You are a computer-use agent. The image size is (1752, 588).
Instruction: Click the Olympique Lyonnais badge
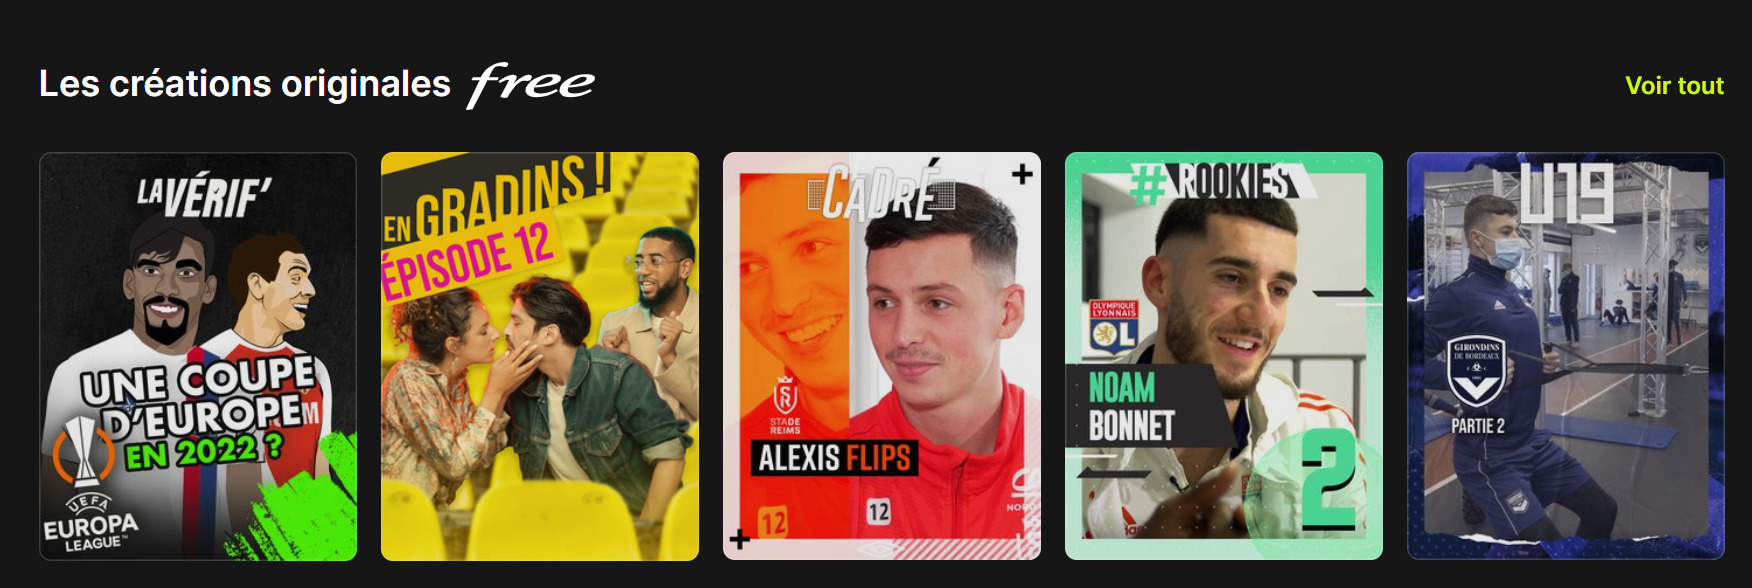pos(1113,329)
